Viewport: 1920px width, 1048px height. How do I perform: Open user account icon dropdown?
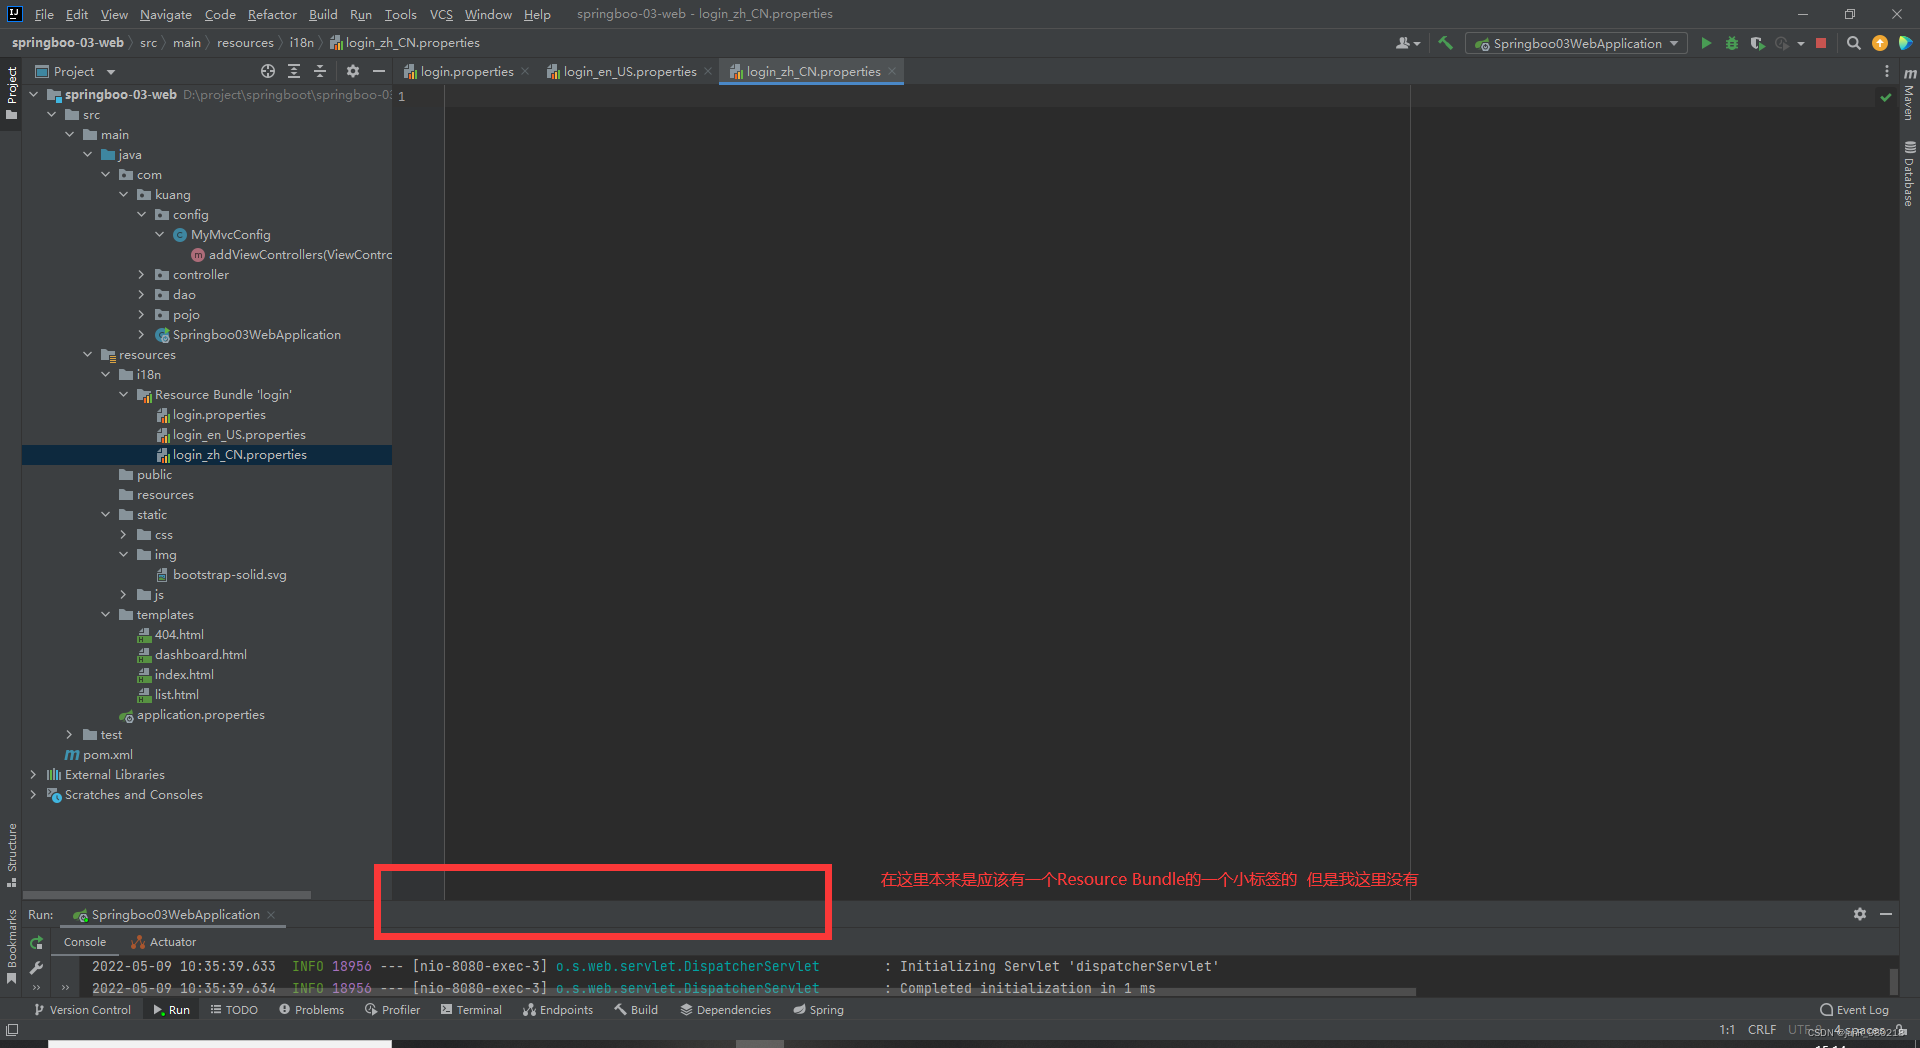point(1408,43)
